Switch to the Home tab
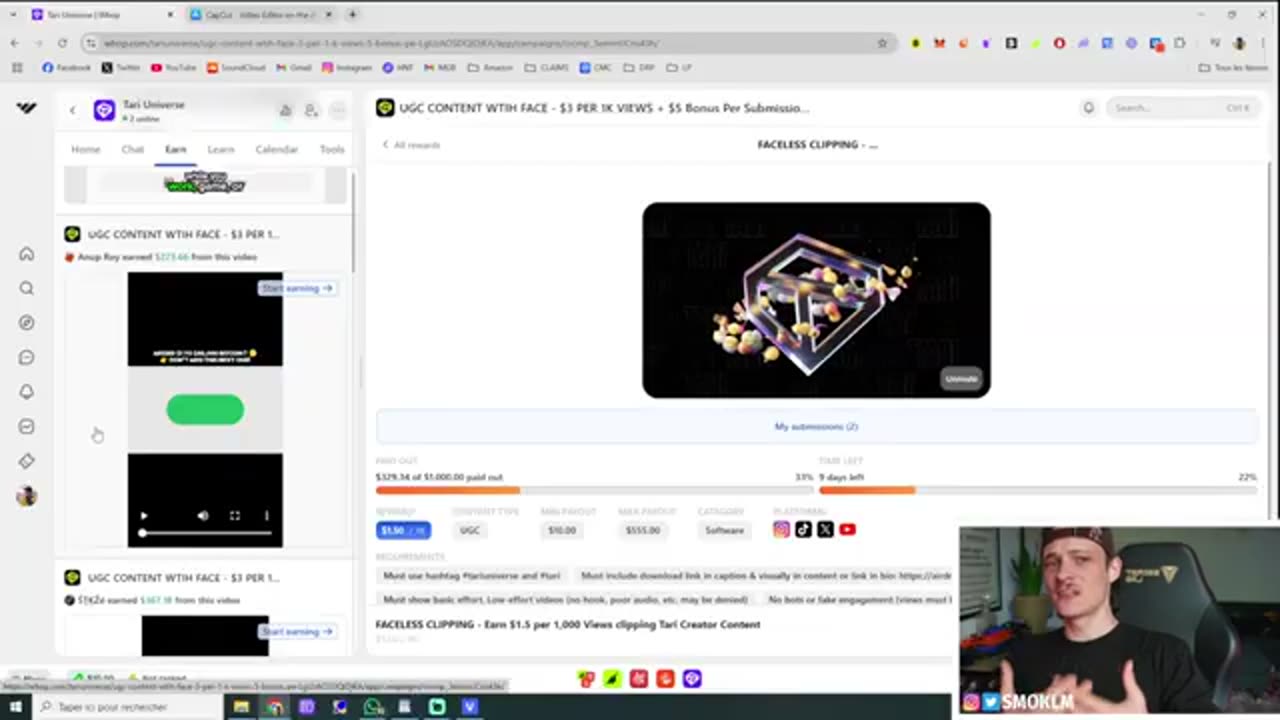Viewport: 1280px width, 720px height. click(x=86, y=149)
